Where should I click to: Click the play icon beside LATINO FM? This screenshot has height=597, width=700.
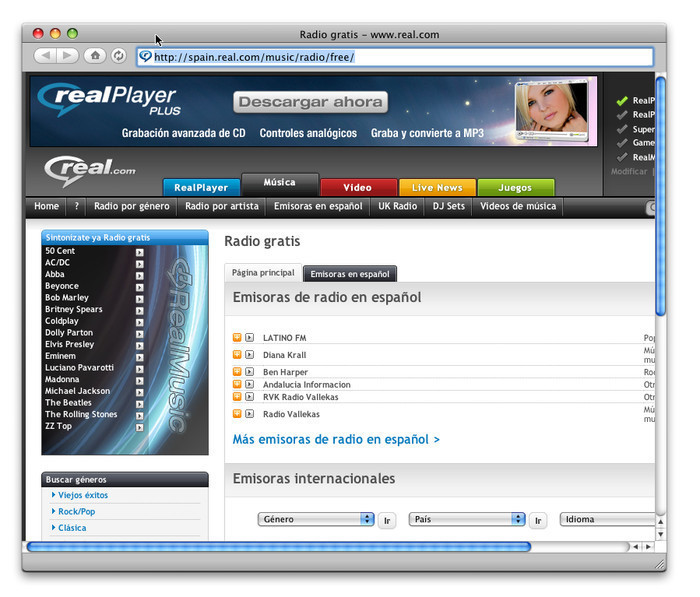point(250,337)
